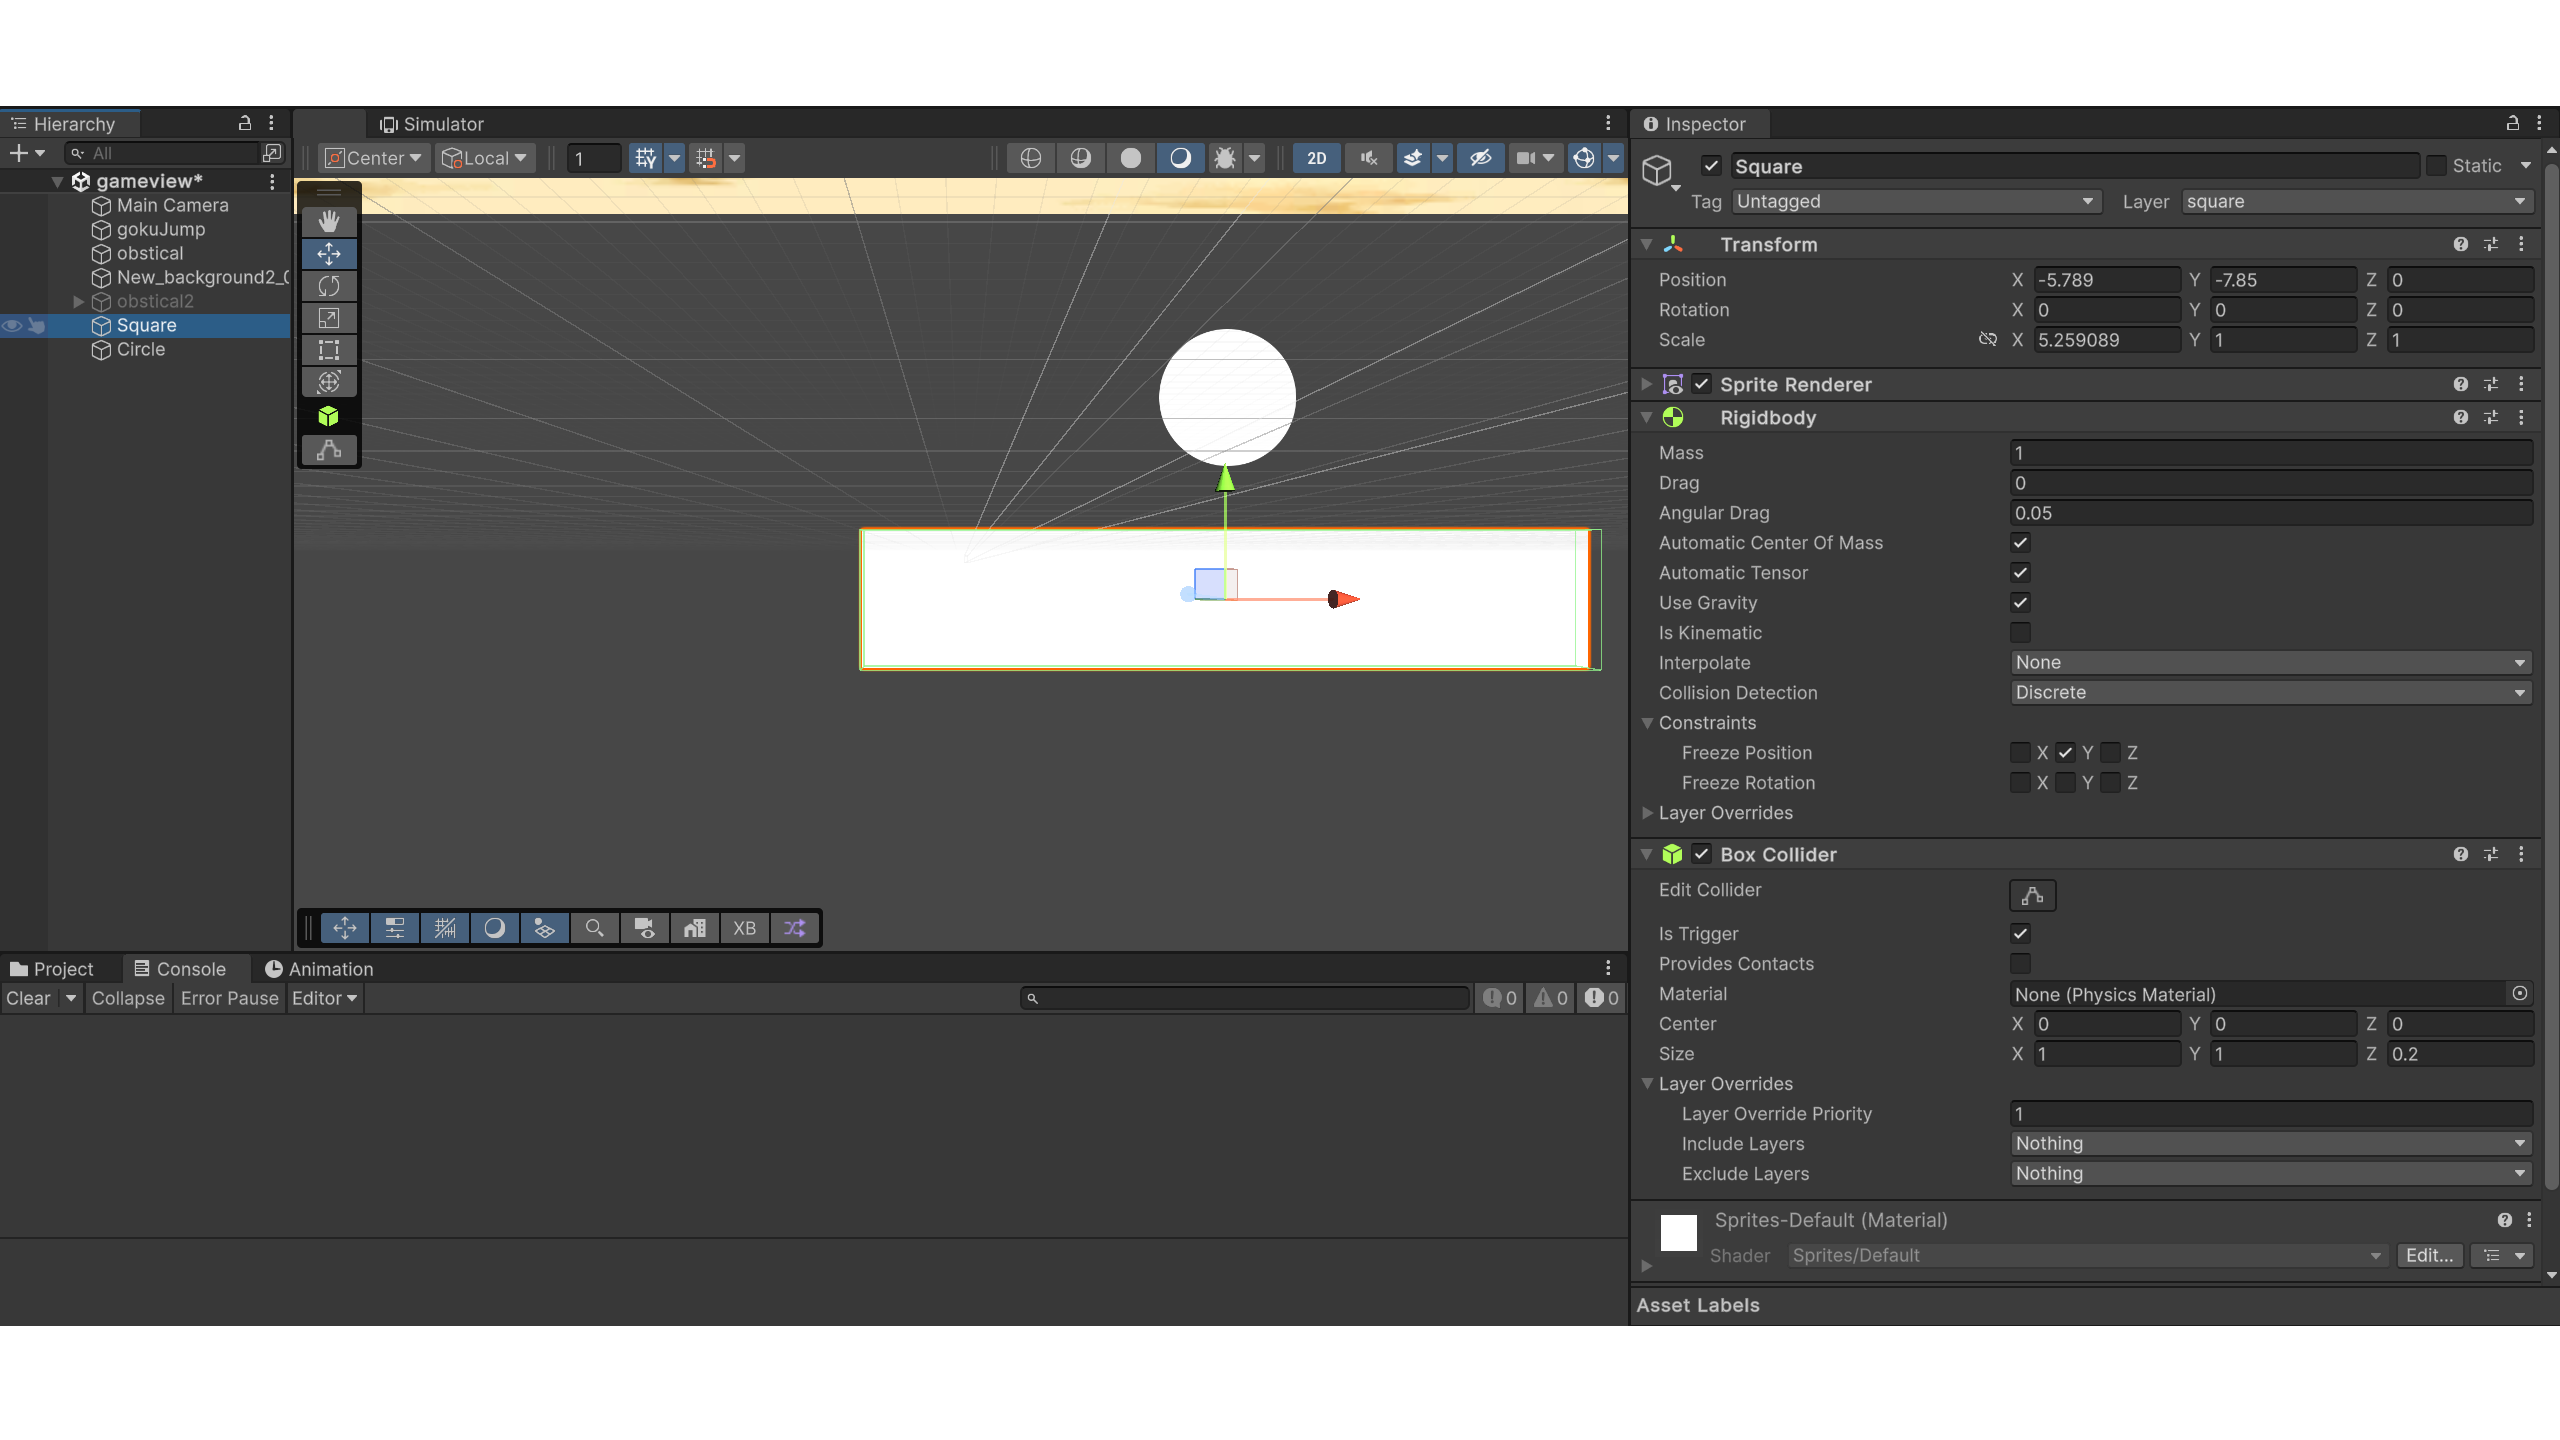Image resolution: width=2560 pixels, height=1440 pixels.
Task: Uncheck Automatic Tensor
Action: pos(2020,573)
